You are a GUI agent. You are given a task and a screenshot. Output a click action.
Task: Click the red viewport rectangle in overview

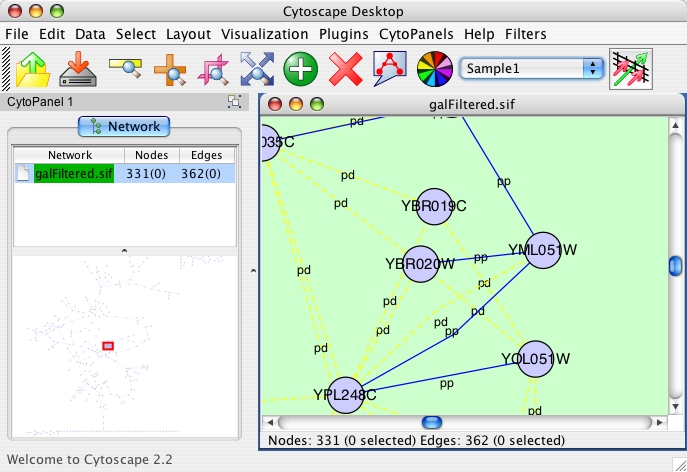click(x=108, y=346)
